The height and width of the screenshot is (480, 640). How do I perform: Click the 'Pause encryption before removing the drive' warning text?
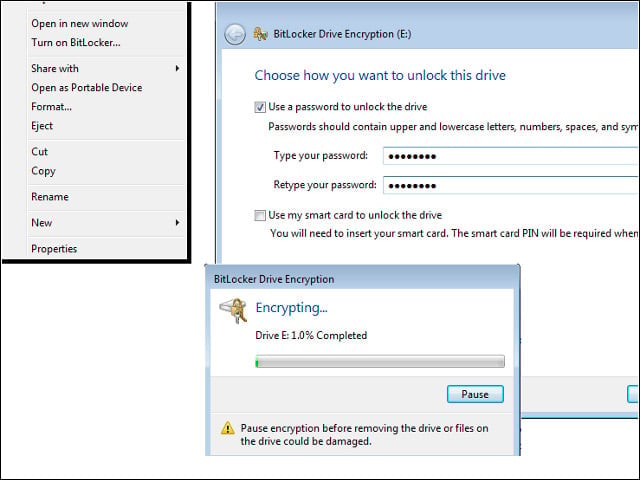pos(364,435)
